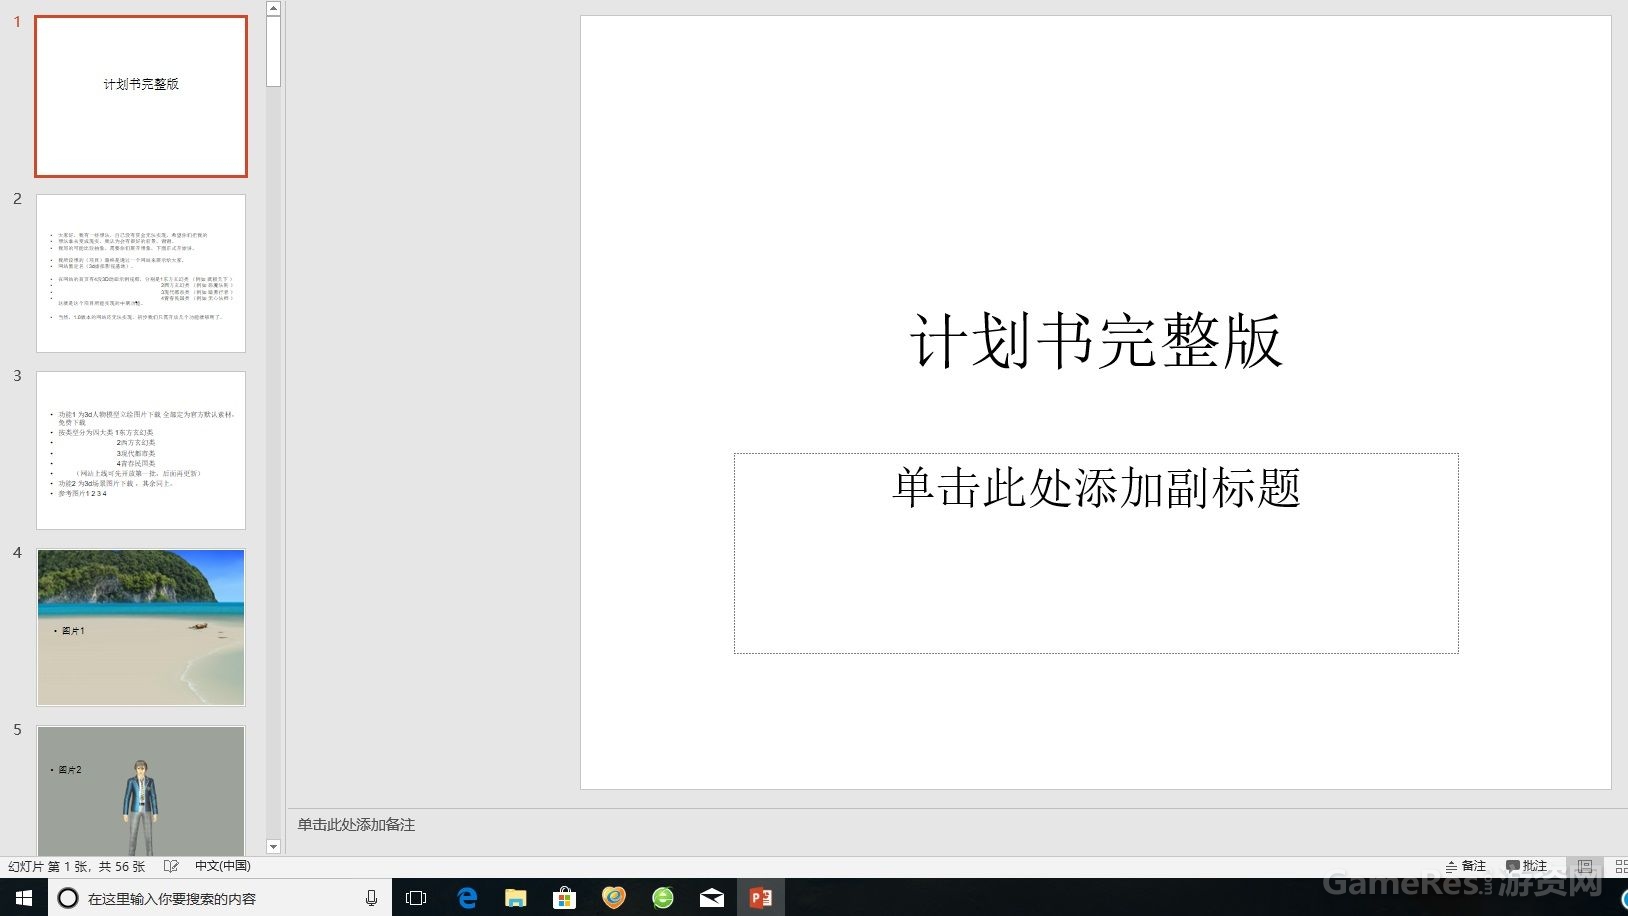1628x916 pixels.
Task: Switch to Normal view icon in status bar
Action: coord(1585,866)
